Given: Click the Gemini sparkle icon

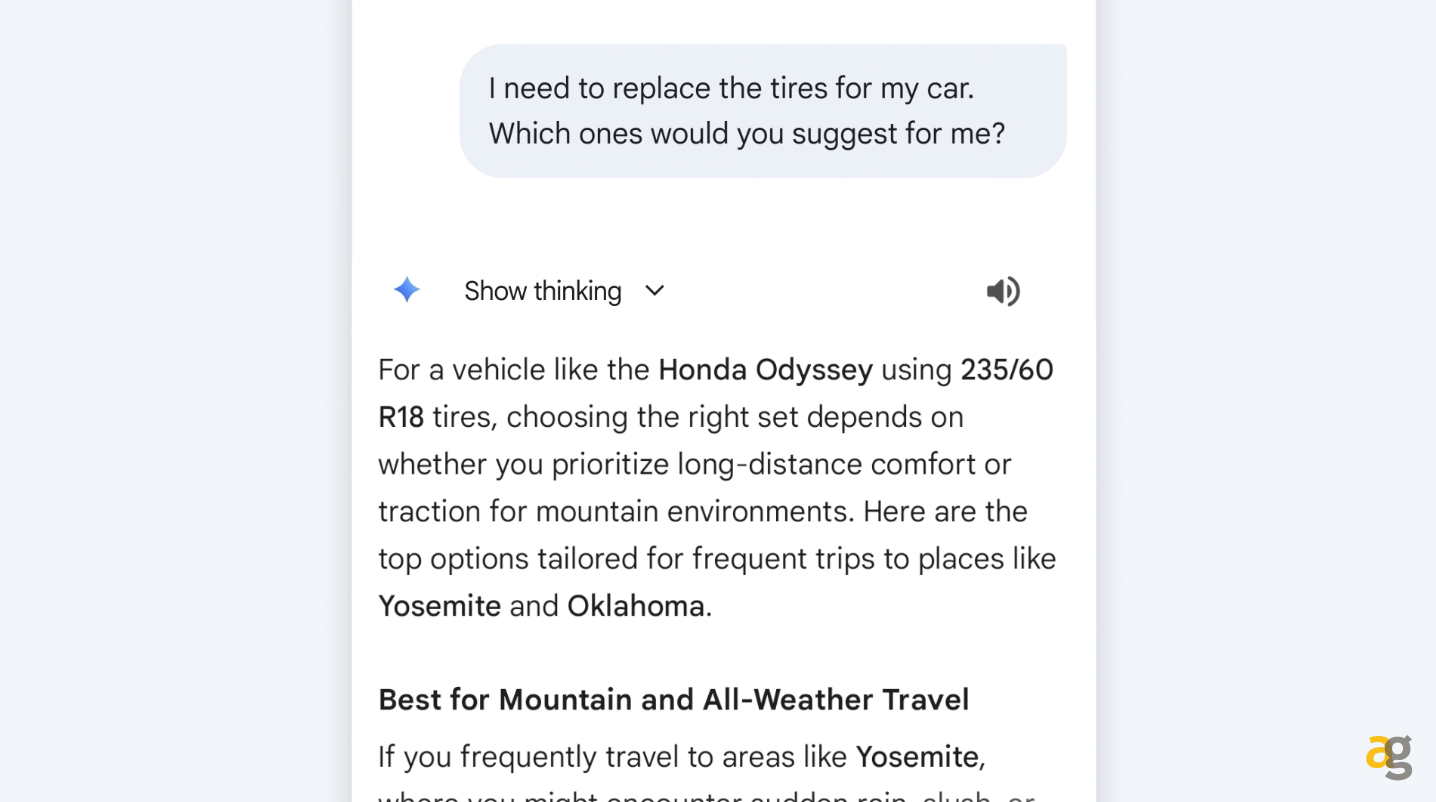Looking at the screenshot, I should tap(406, 290).
